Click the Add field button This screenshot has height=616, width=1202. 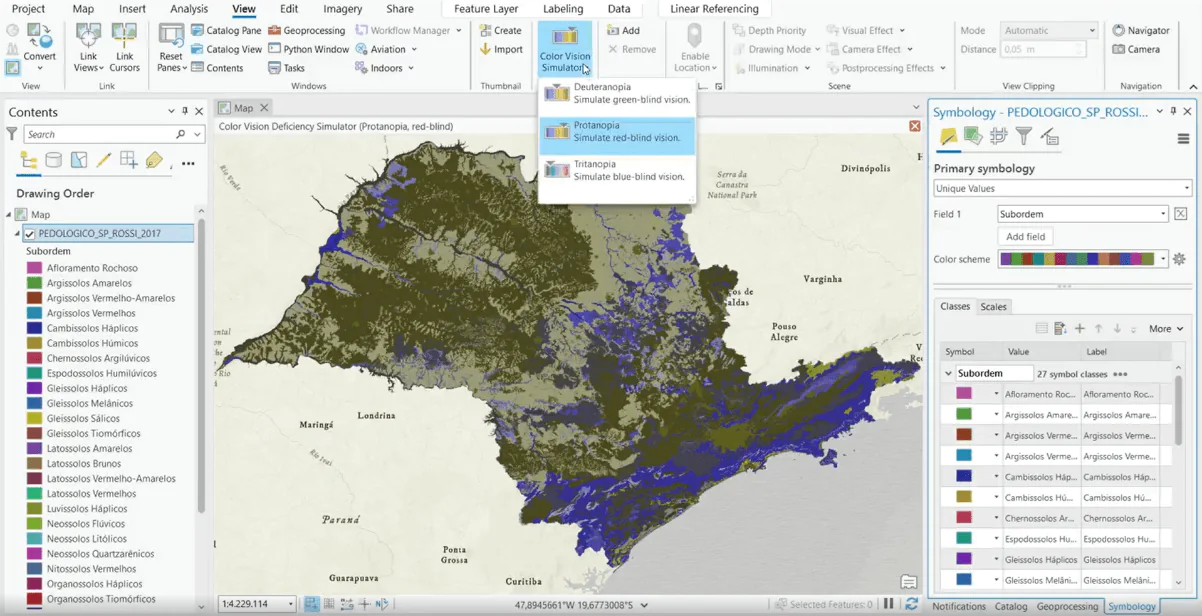[1025, 237]
